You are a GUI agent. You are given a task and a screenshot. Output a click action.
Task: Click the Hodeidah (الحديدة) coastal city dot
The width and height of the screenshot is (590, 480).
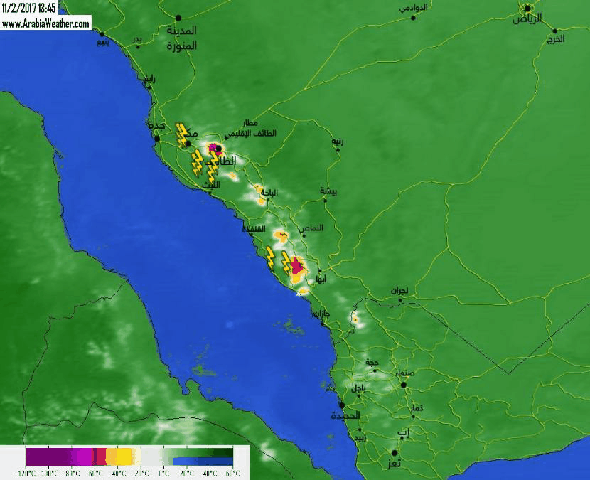click(x=342, y=405)
